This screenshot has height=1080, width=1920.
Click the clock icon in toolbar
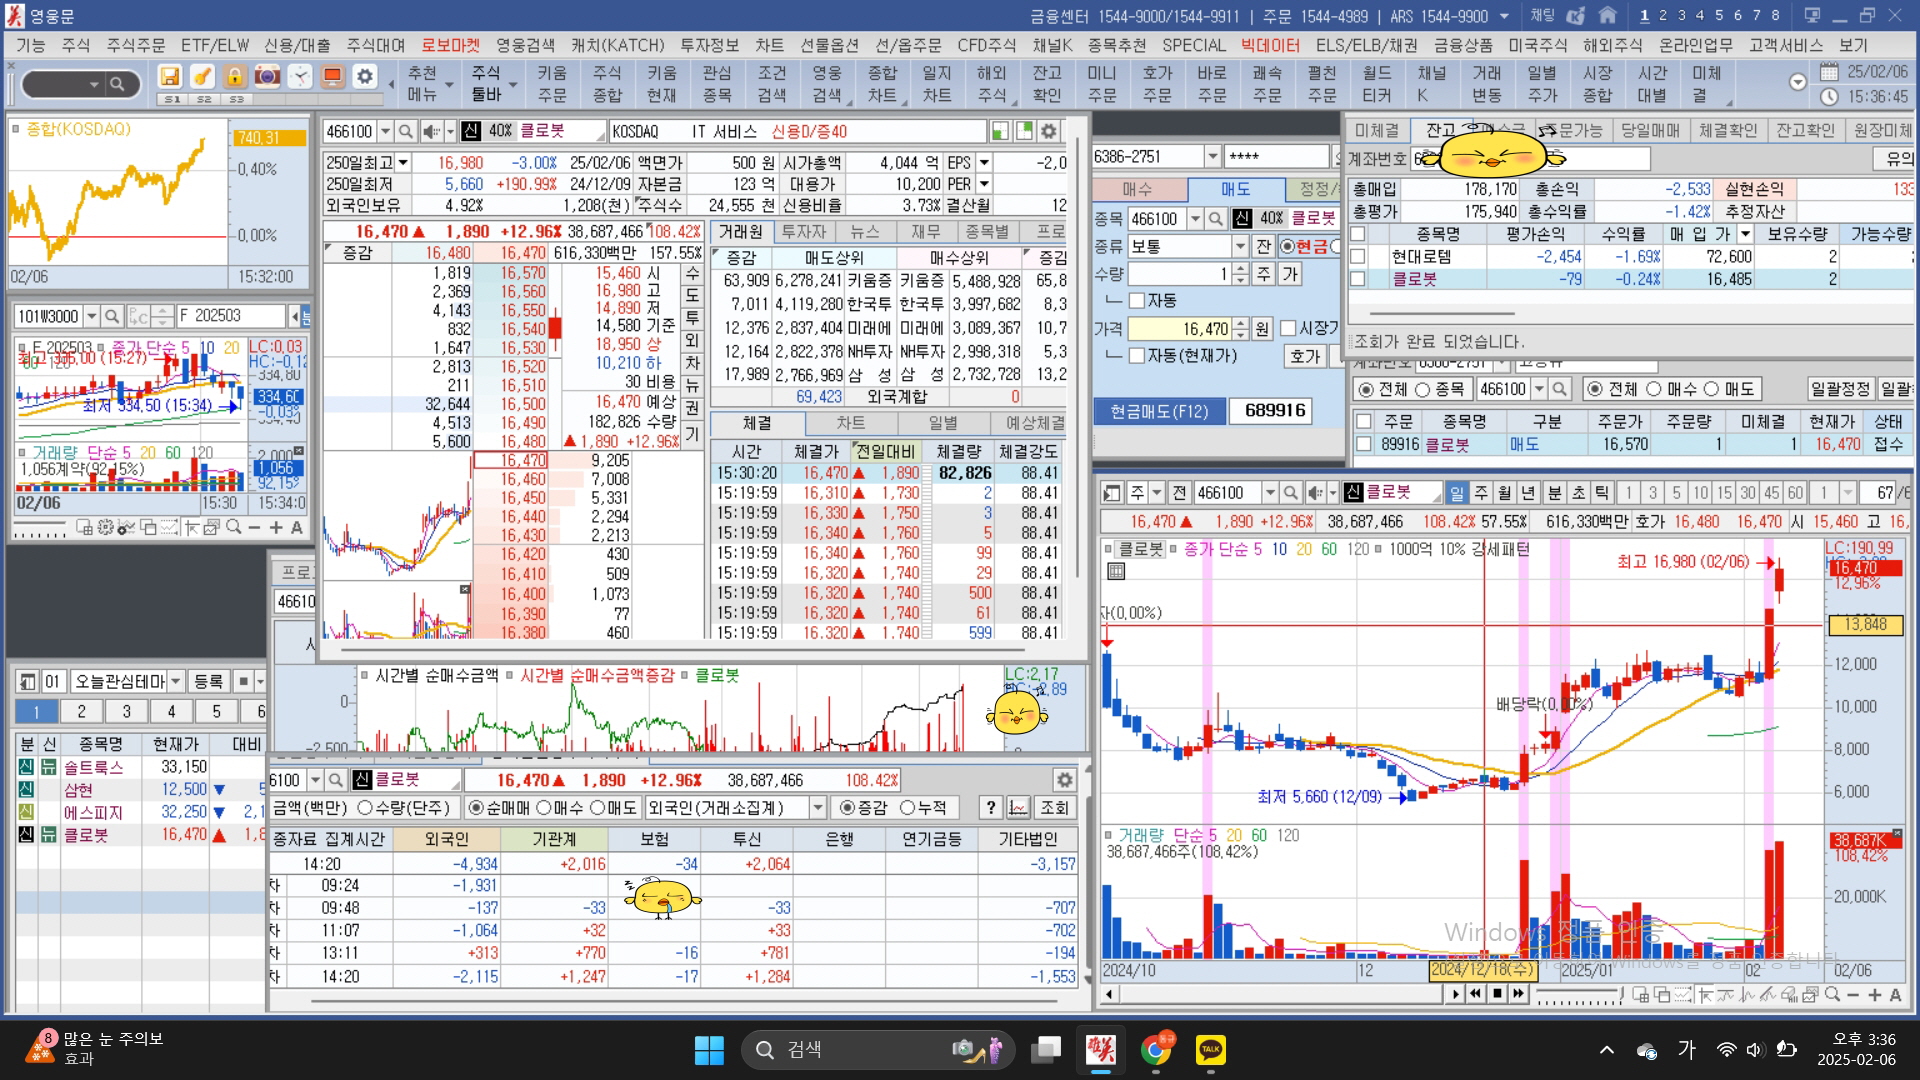point(300,77)
